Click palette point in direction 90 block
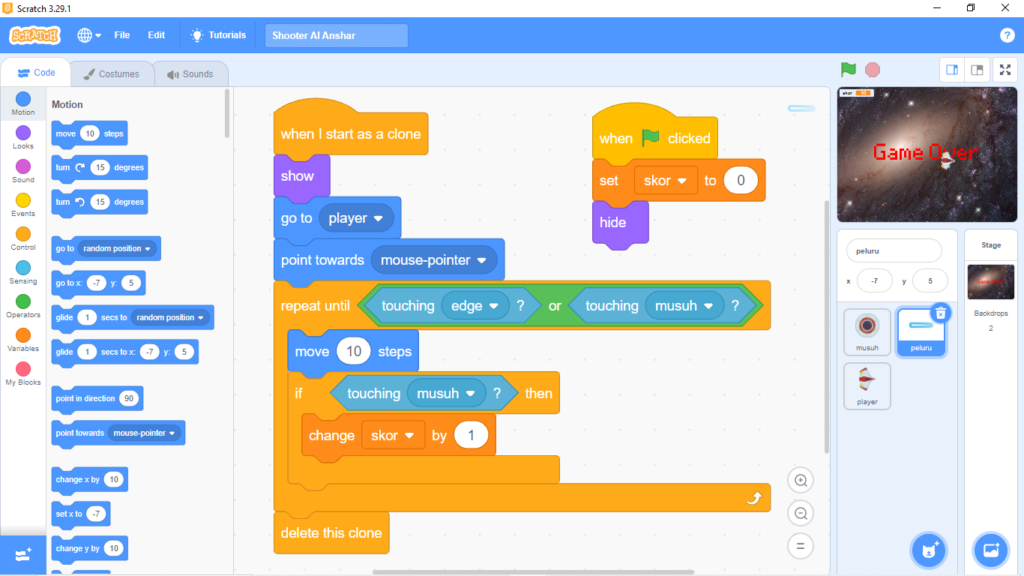1024x576 pixels. [x=97, y=398]
